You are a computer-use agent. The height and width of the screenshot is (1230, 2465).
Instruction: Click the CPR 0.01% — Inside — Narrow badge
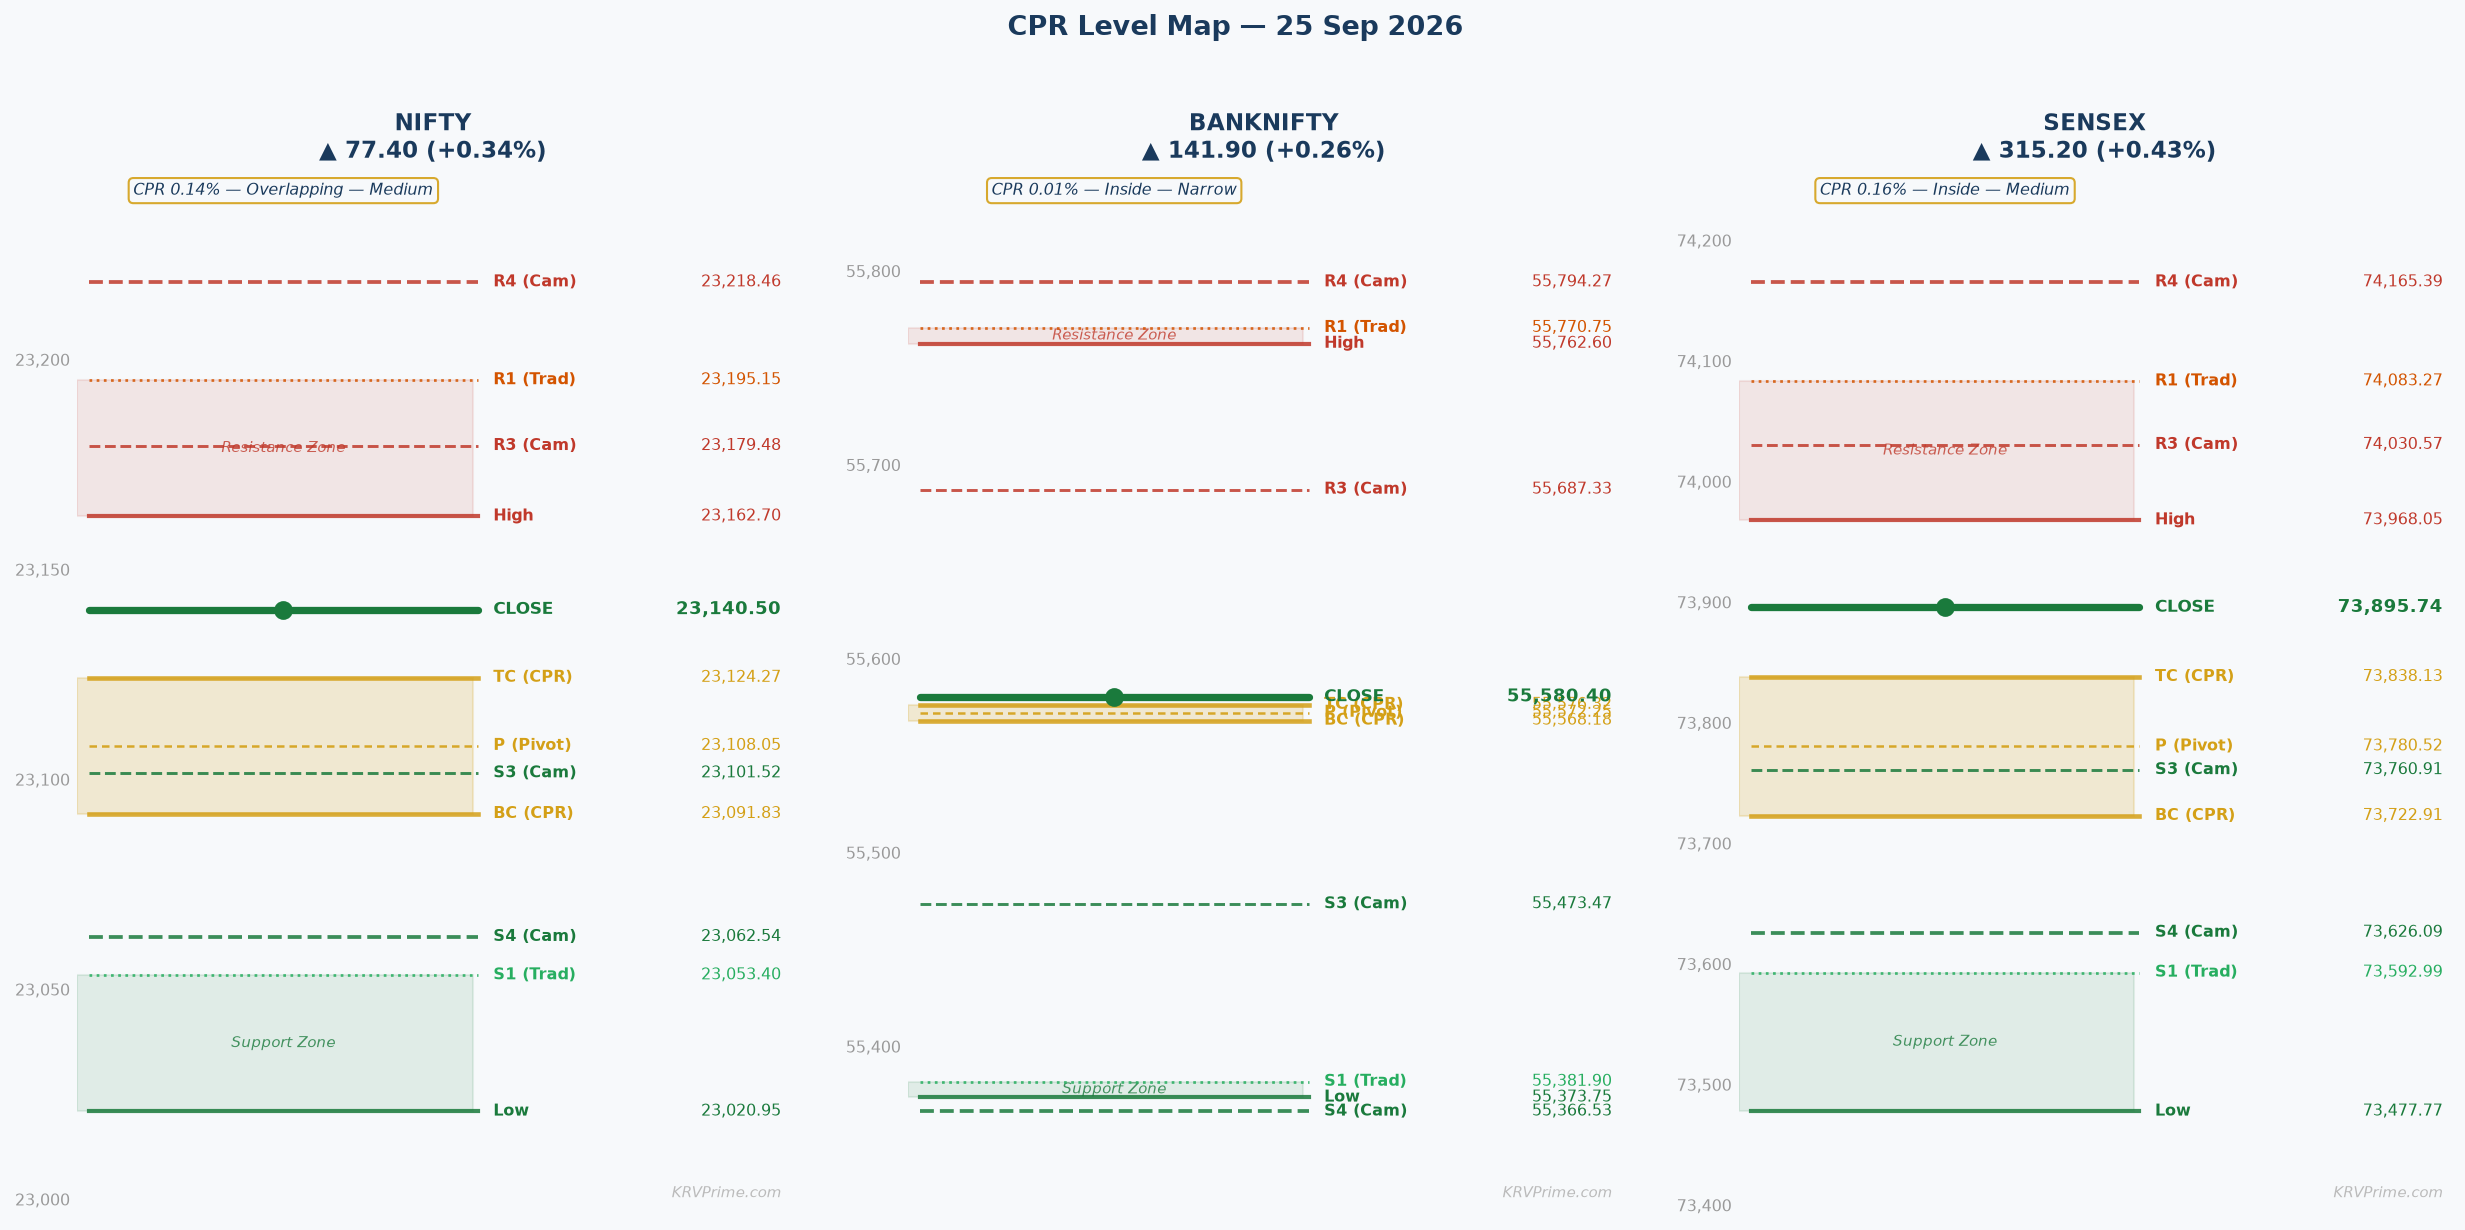click(x=1114, y=190)
